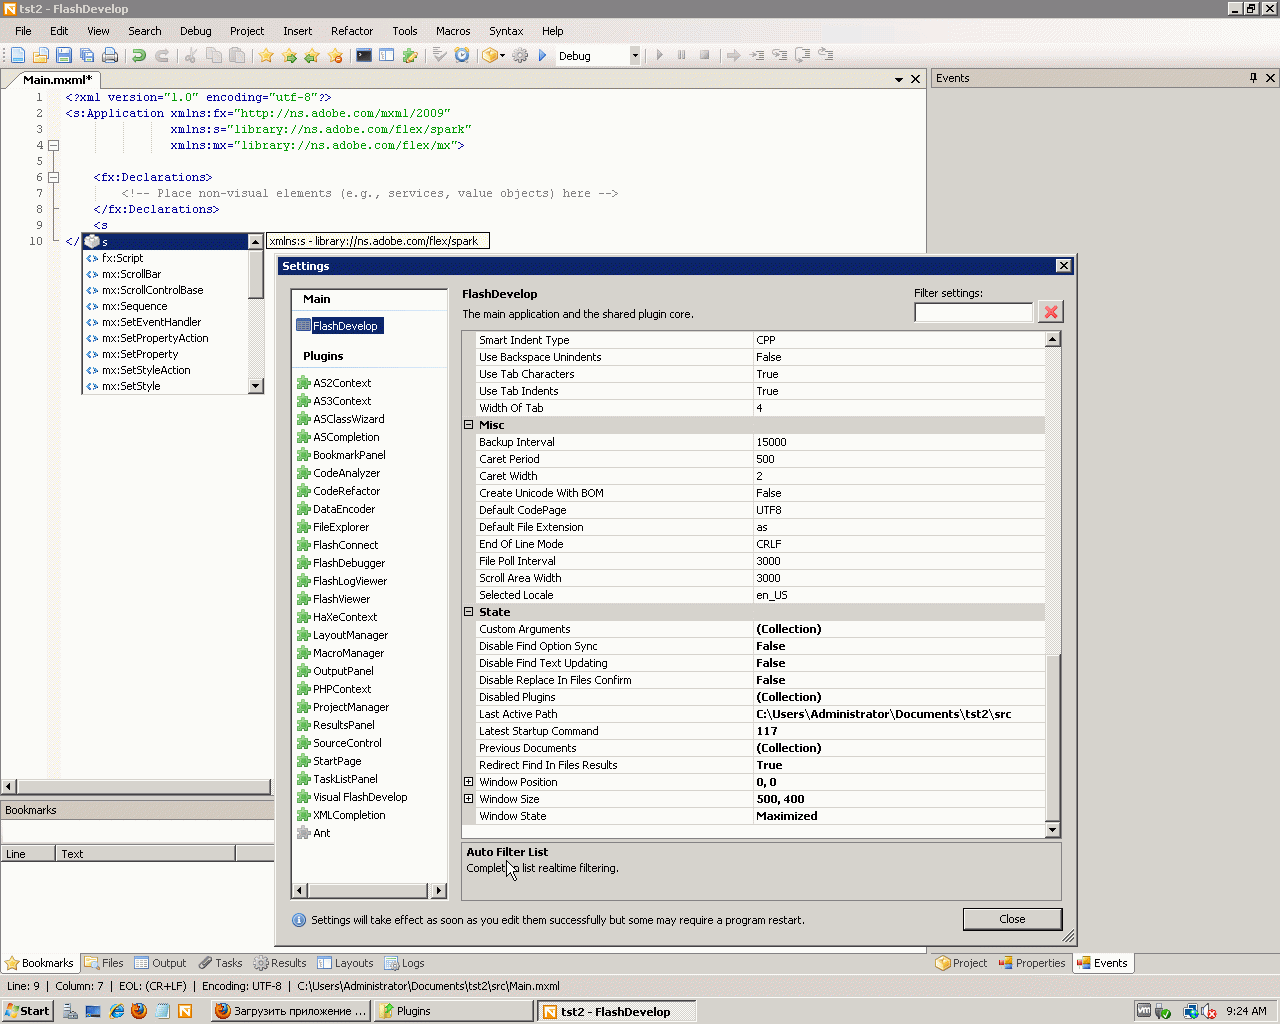Click the Filter settings text field
Image resolution: width=1280 pixels, height=1024 pixels.
pyautogui.click(x=973, y=313)
